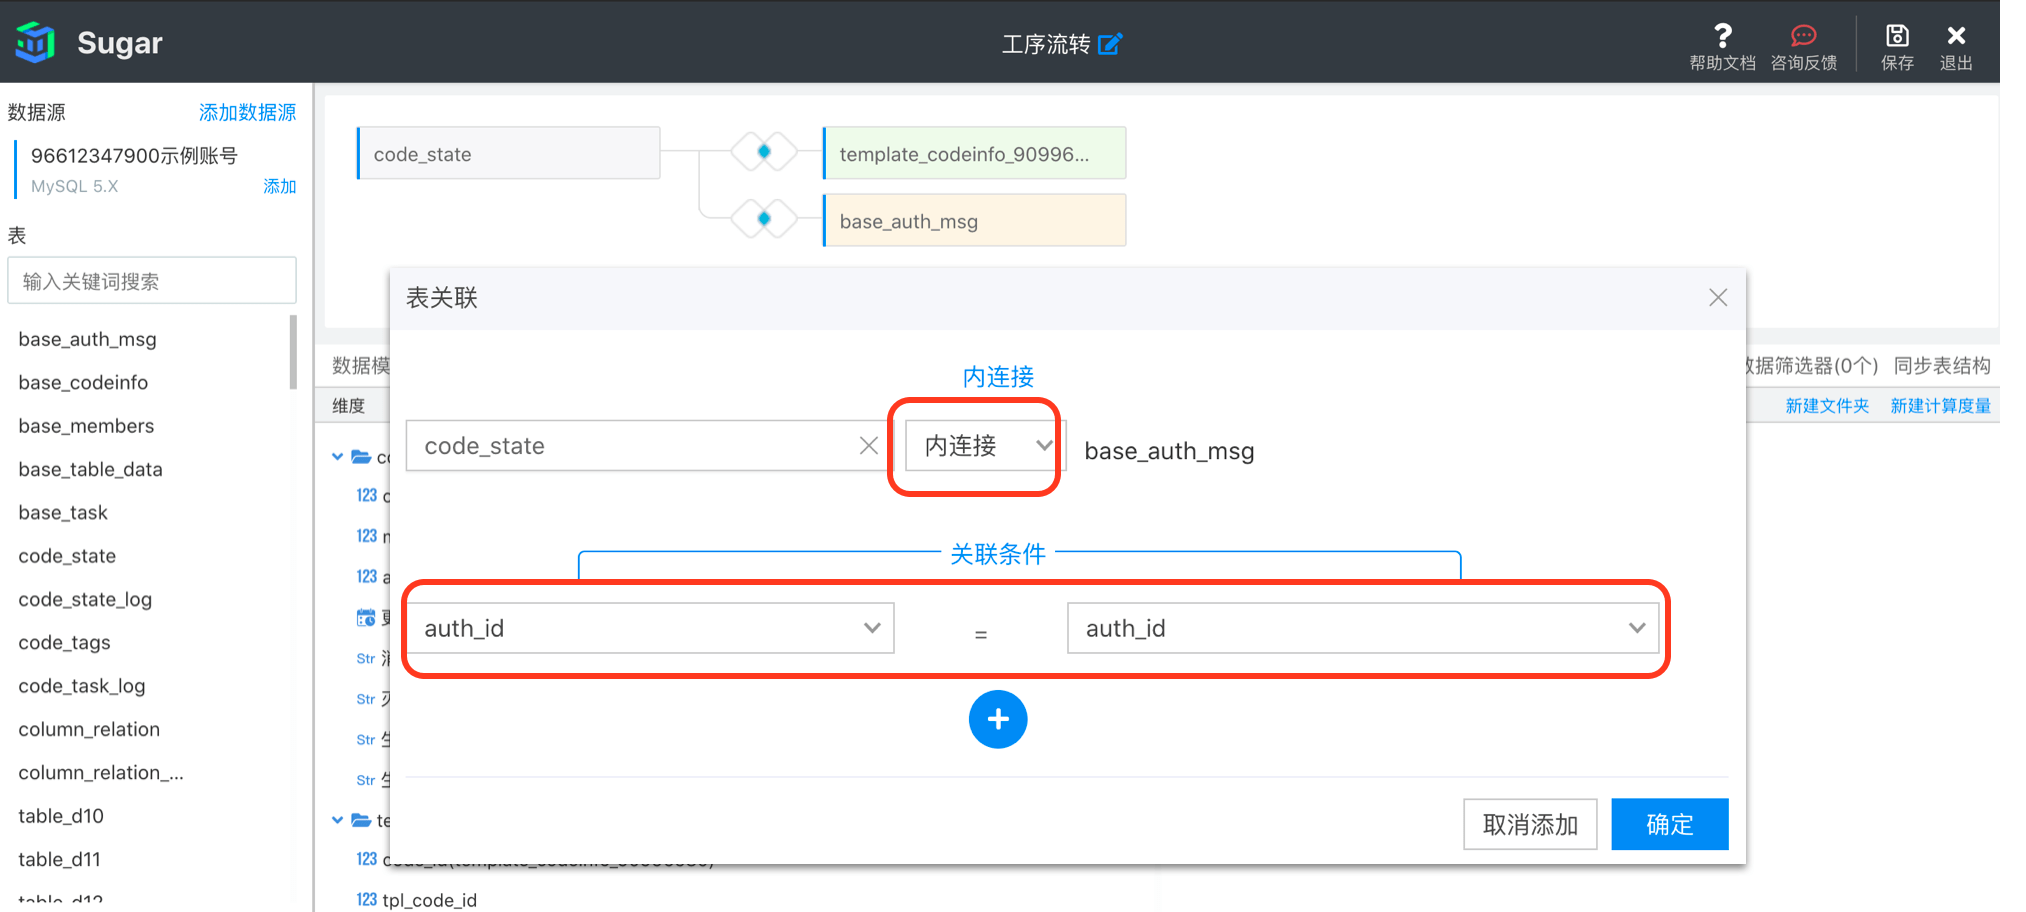Click the 添加数据源 link

click(x=247, y=112)
